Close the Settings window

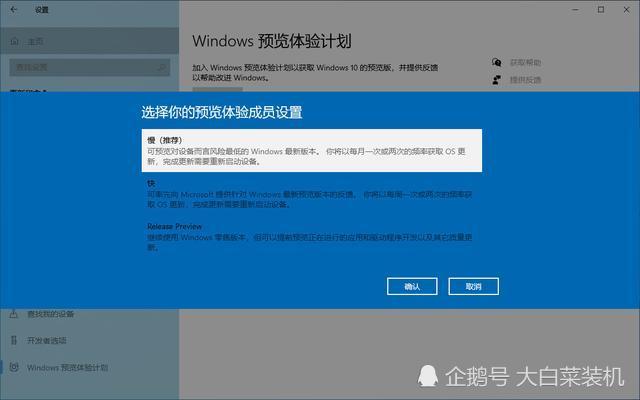[627, 9]
